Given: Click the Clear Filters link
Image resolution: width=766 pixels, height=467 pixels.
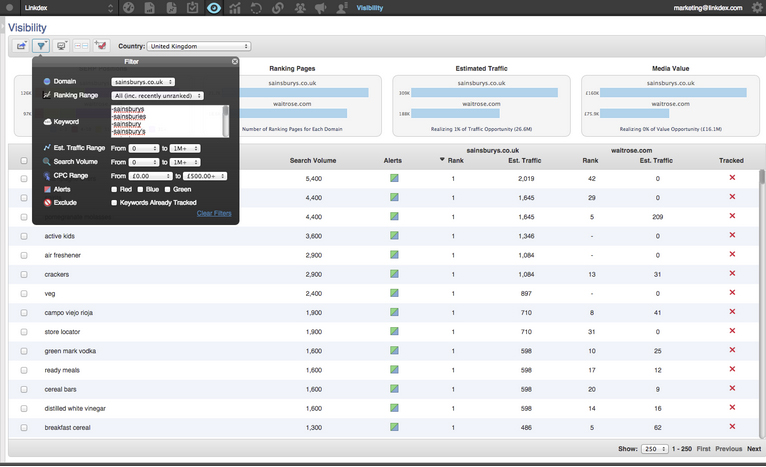Looking at the screenshot, I should 214,213.
